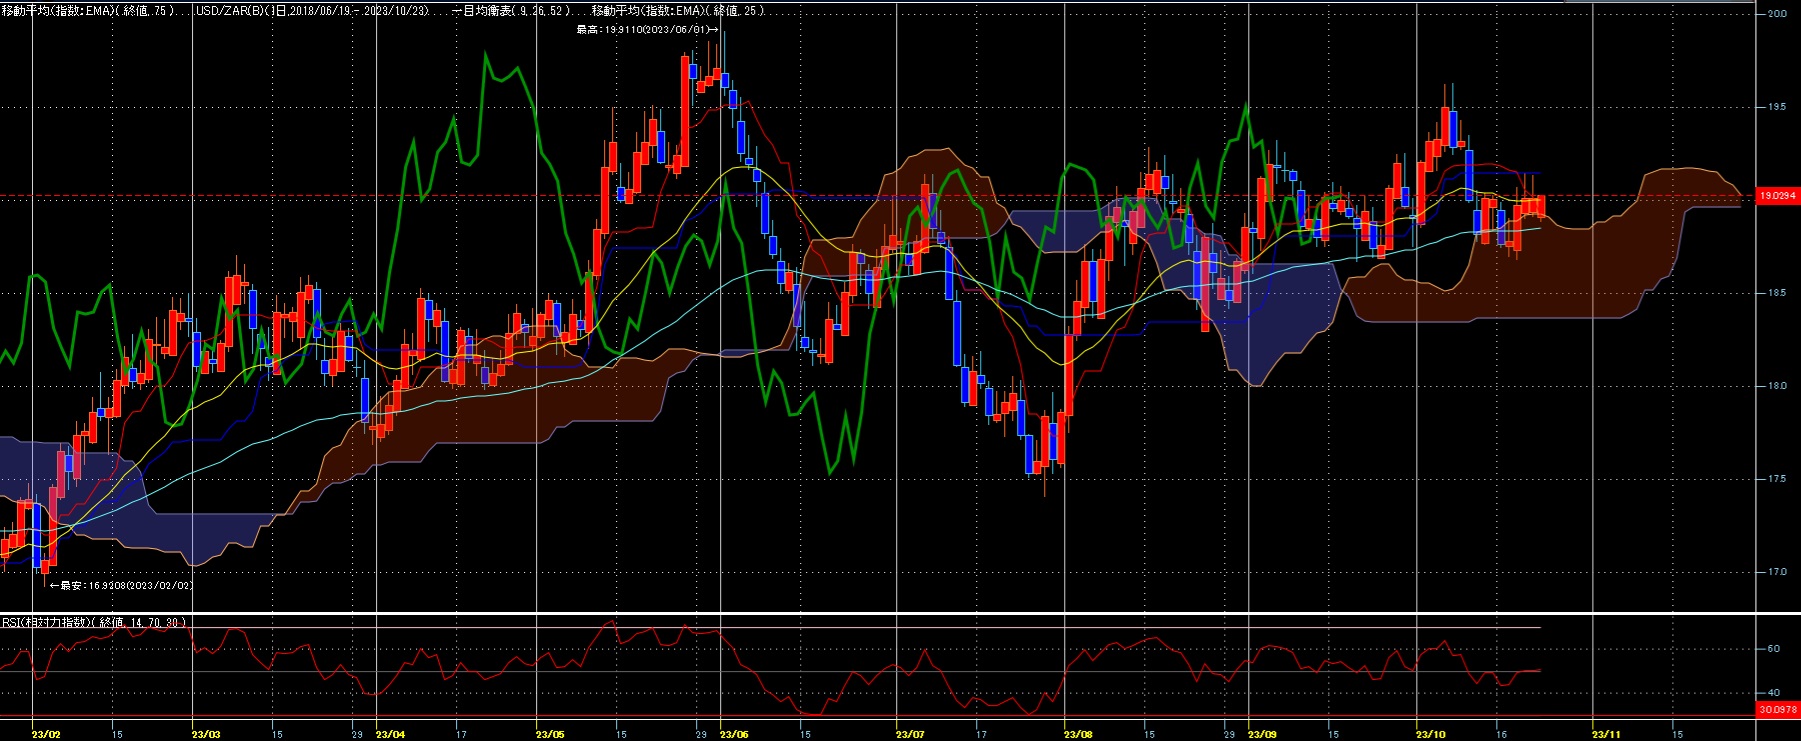
Task: Click the 最高 19.9110 high price annotation
Action: click(x=646, y=30)
